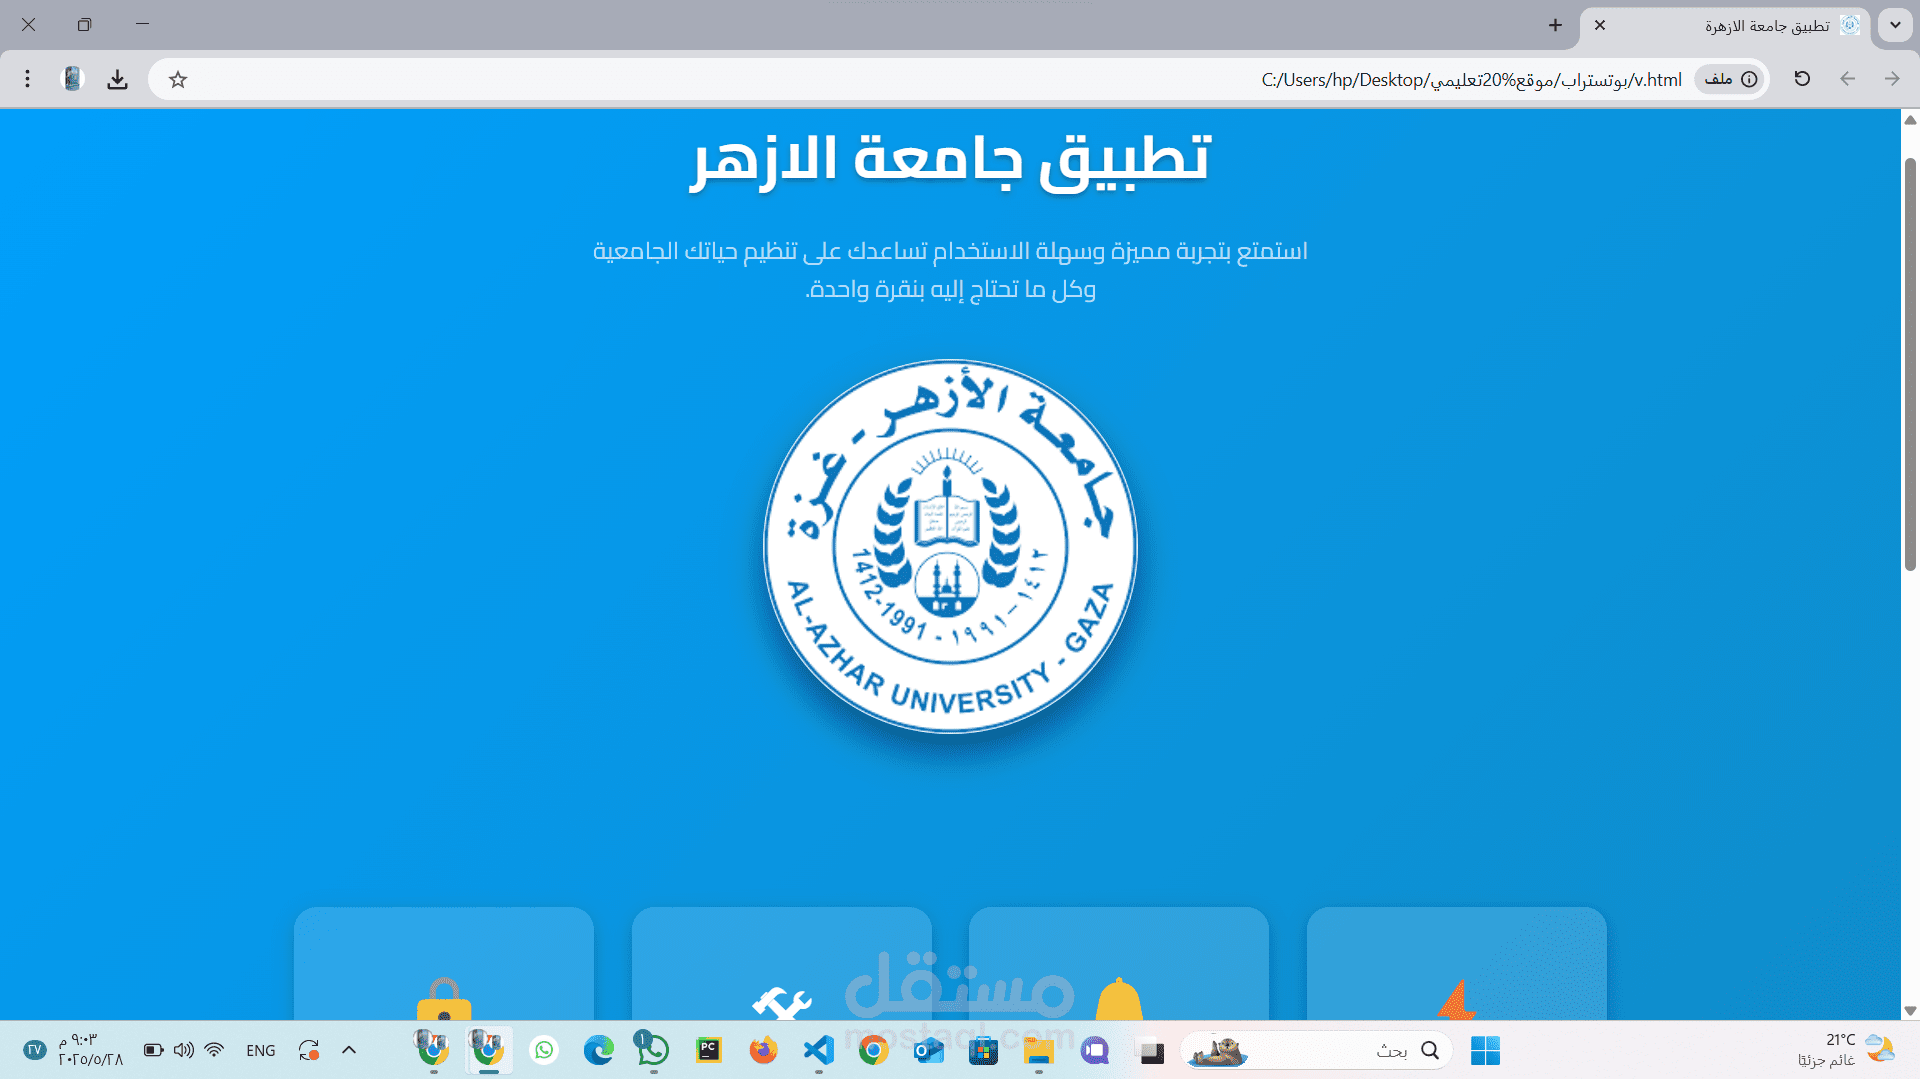Open the Chrome three-dot menu
The width and height of the screenshot is (1920, 1079).
coord(28,79)
